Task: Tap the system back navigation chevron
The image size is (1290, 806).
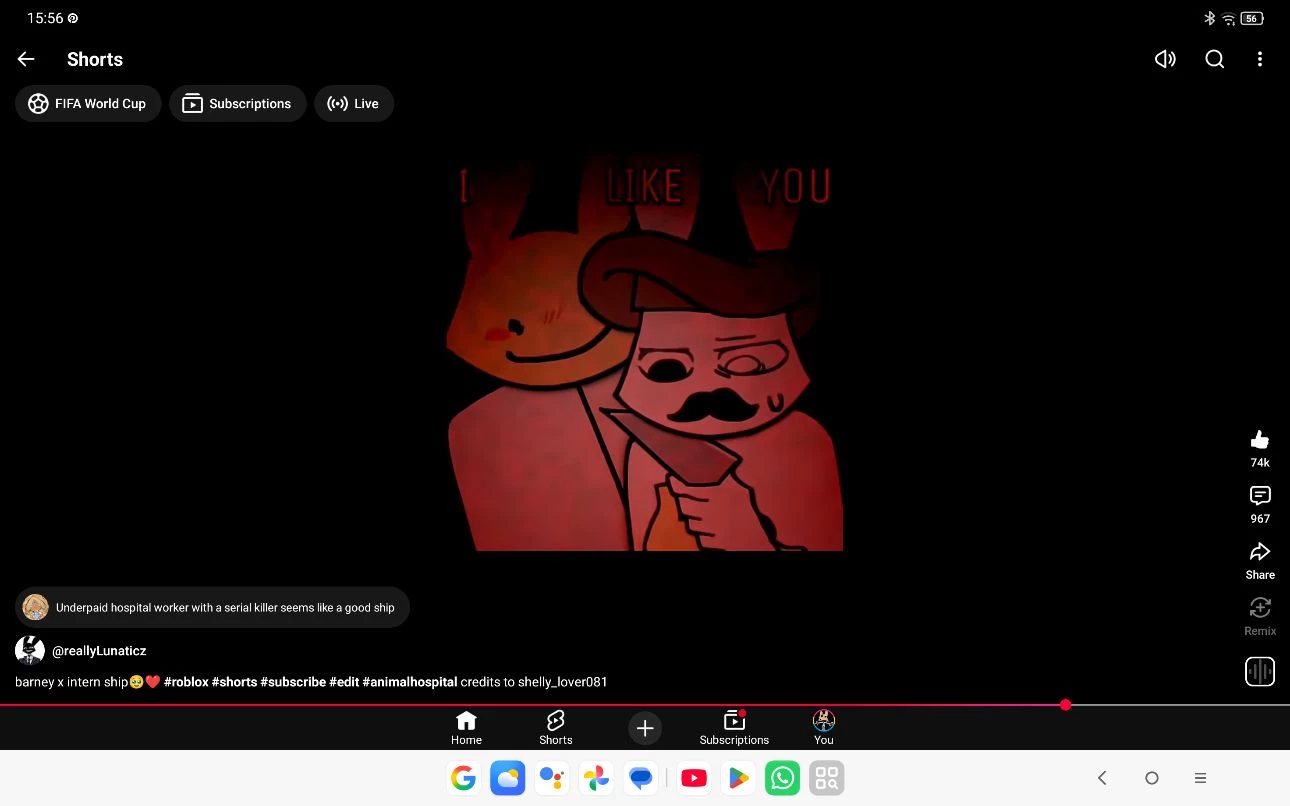Action: pyautogui.click(x=1102, y=778)
